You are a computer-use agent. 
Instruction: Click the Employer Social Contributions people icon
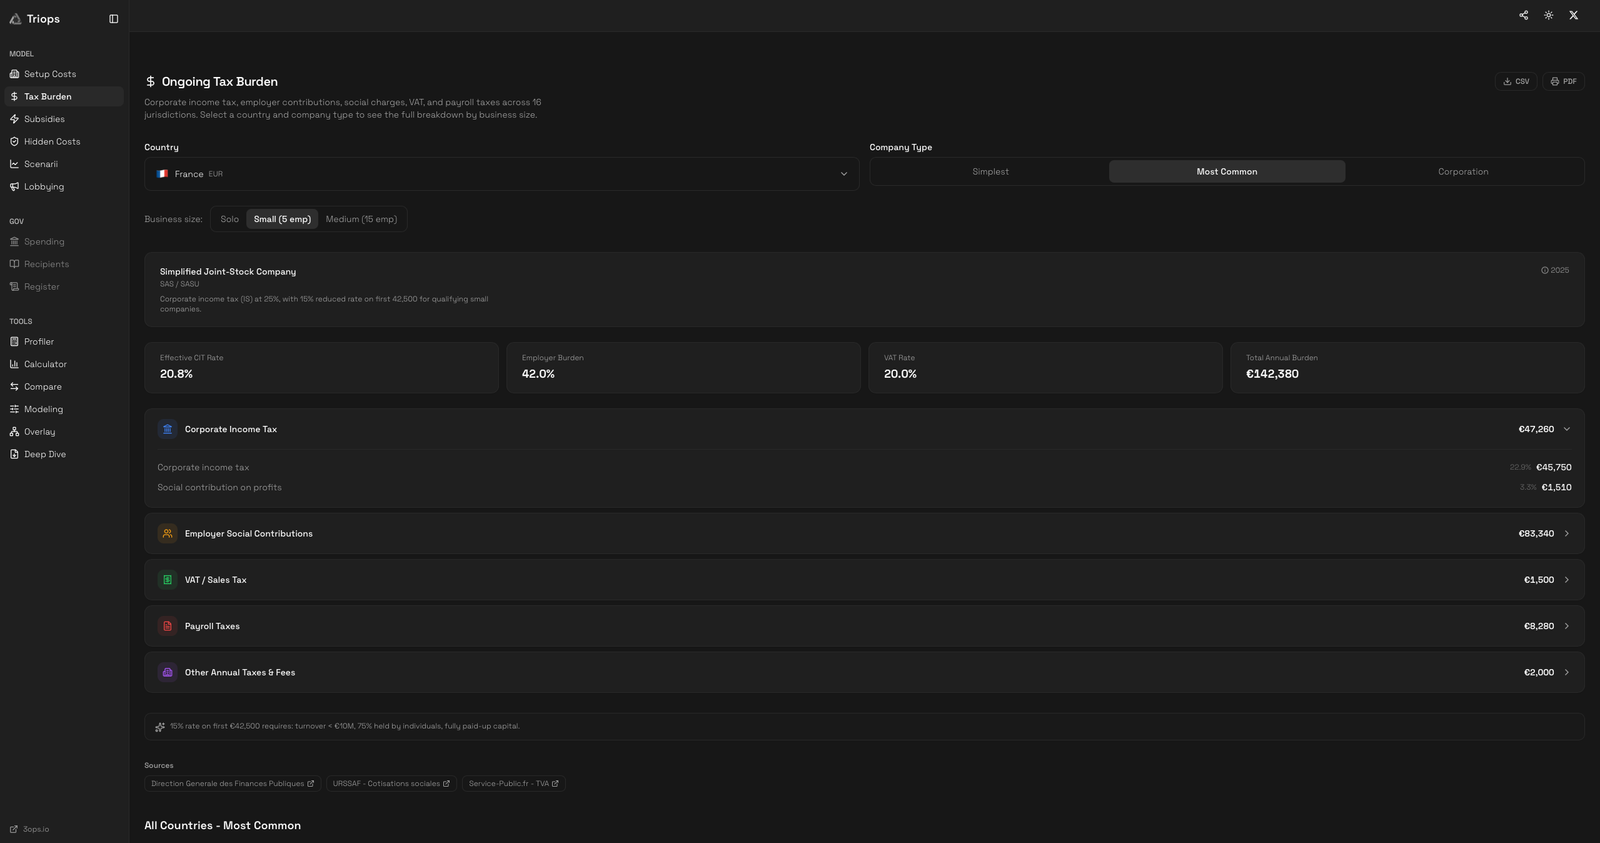click(167, 534)
